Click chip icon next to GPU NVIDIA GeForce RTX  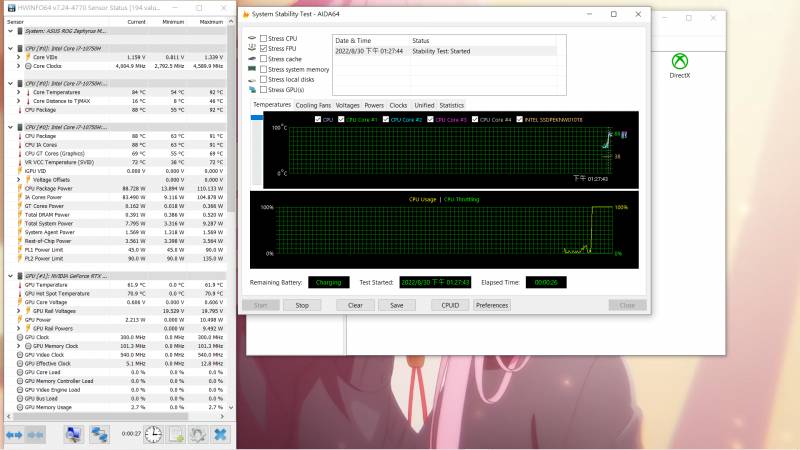tap(20, 276)
